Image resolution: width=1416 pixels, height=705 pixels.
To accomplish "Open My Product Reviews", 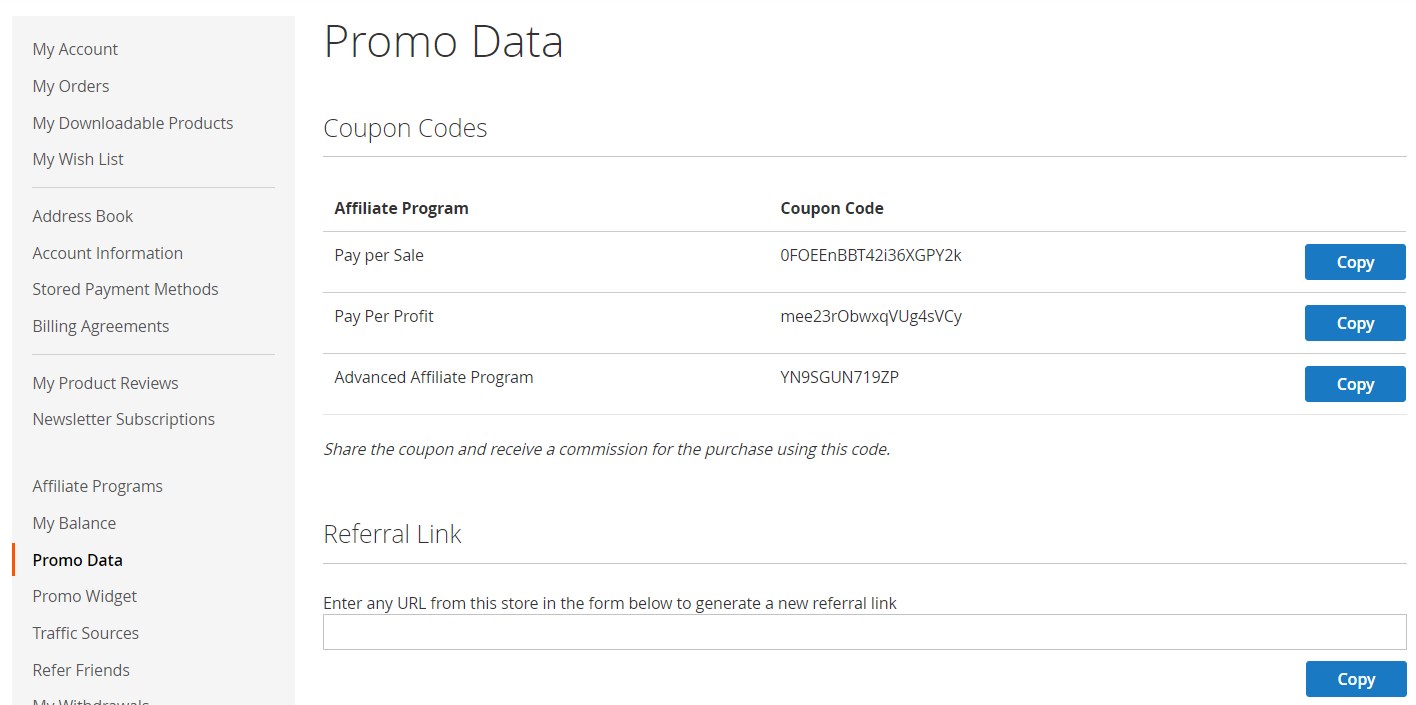I will tap(105, 383).
